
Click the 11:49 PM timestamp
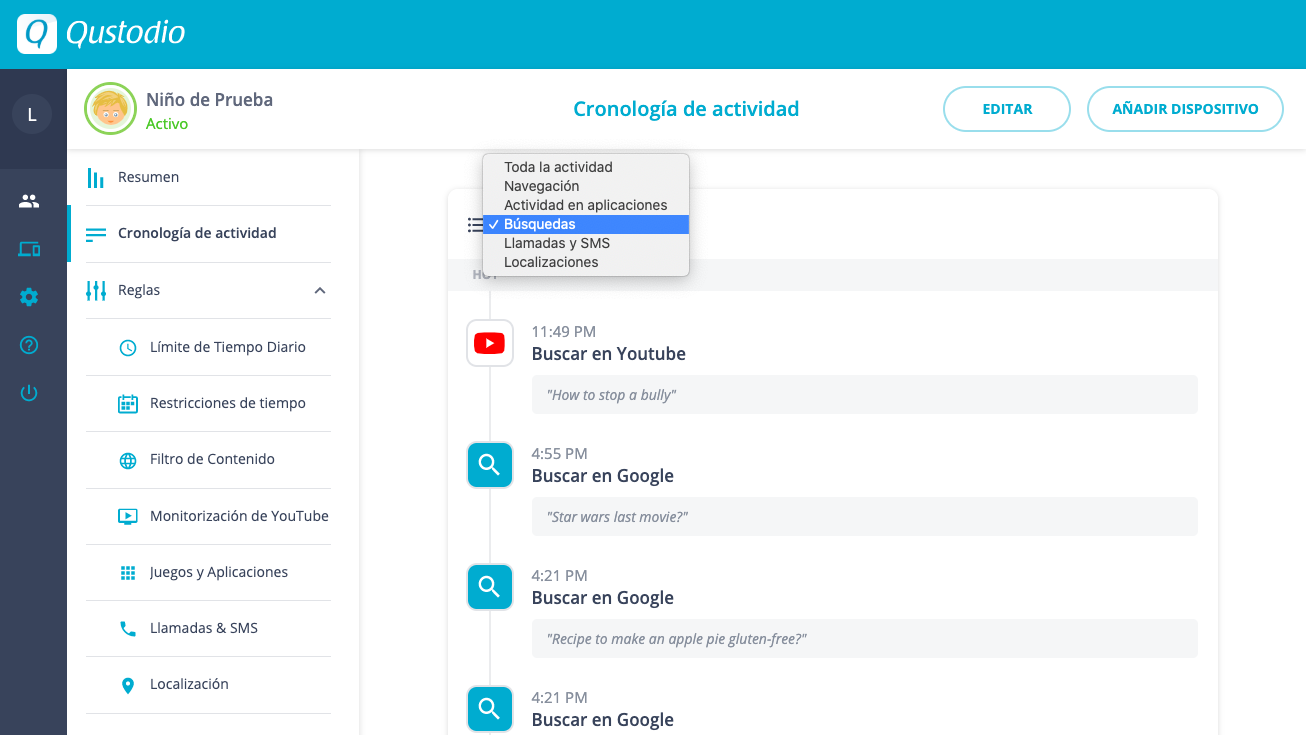pyautogui.click(x=563, y=332)
